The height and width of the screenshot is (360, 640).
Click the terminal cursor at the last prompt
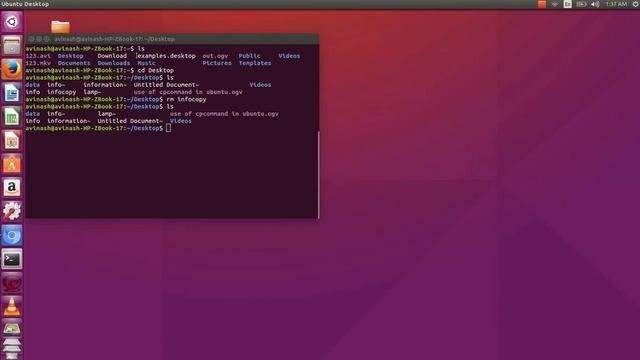[169, 128]
